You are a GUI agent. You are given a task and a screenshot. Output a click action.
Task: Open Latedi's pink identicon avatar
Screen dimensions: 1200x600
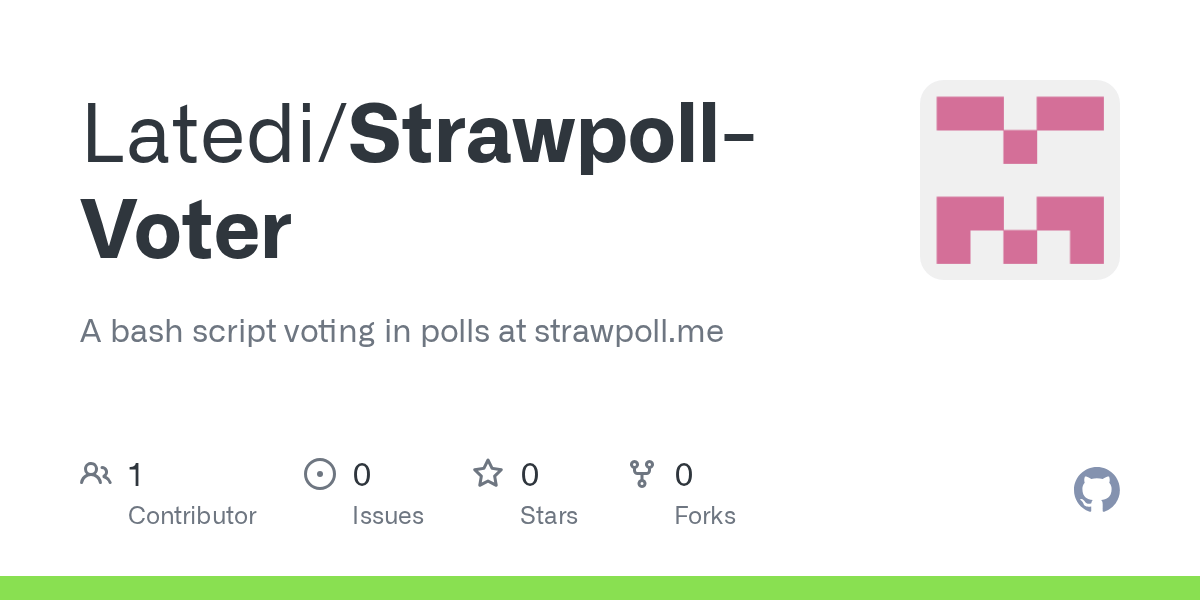coord(1019,180)
